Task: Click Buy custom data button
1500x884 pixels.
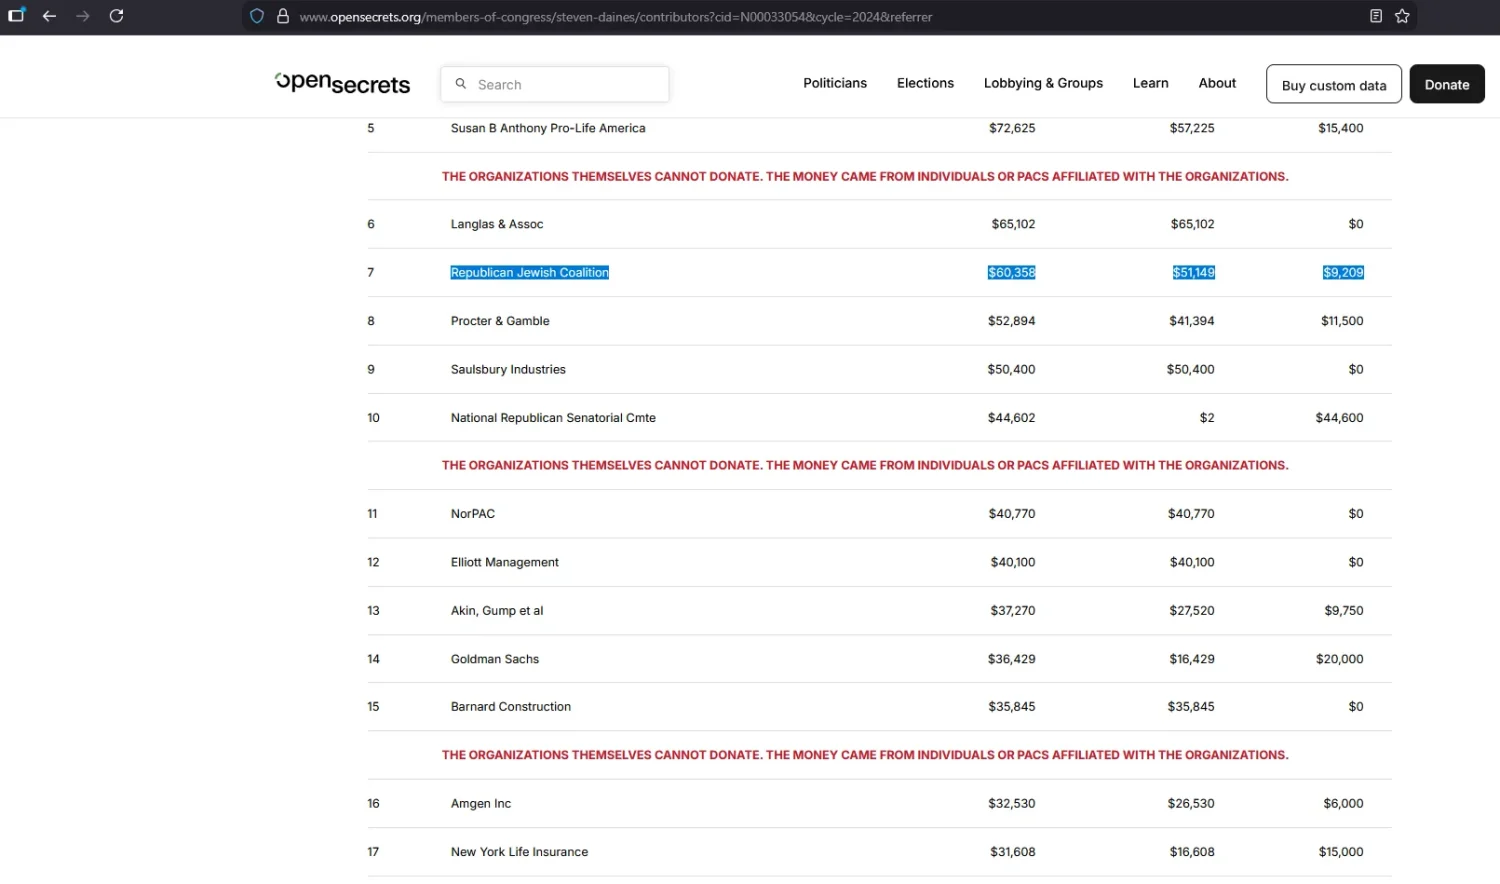Action: (1334, 85)
